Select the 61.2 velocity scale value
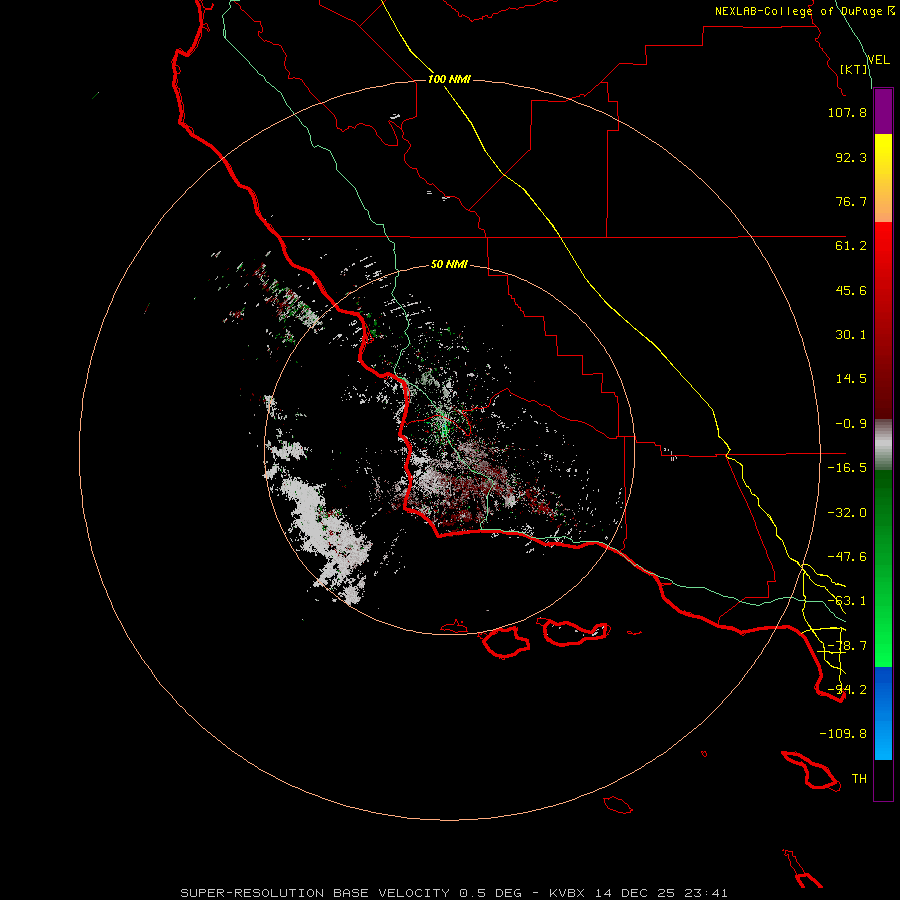900x900 pixels. click(x=851, y=246)
